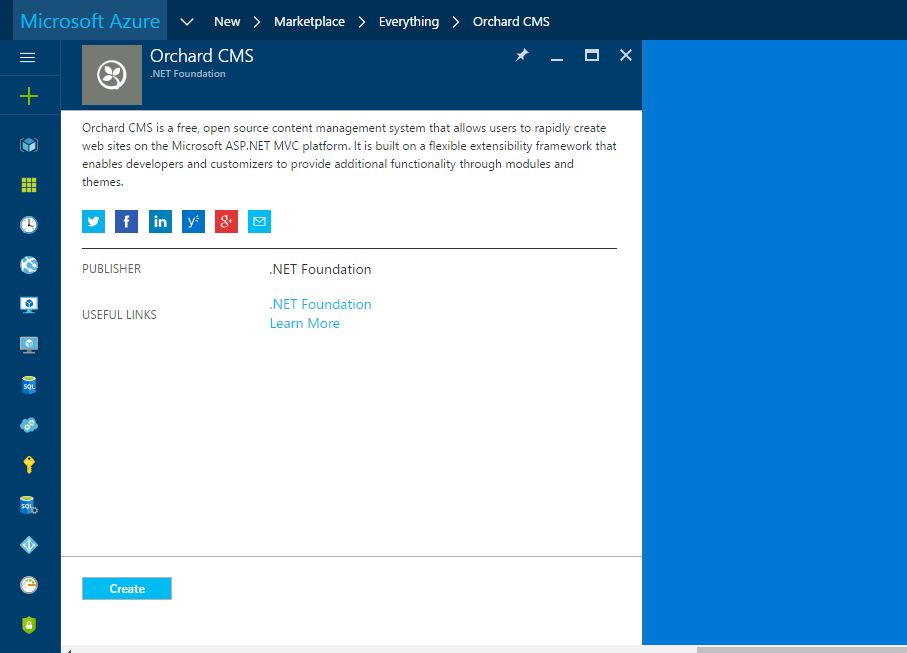
Task: Share Orchard CMS on Facebook
Action: click(x=126, y=222)
